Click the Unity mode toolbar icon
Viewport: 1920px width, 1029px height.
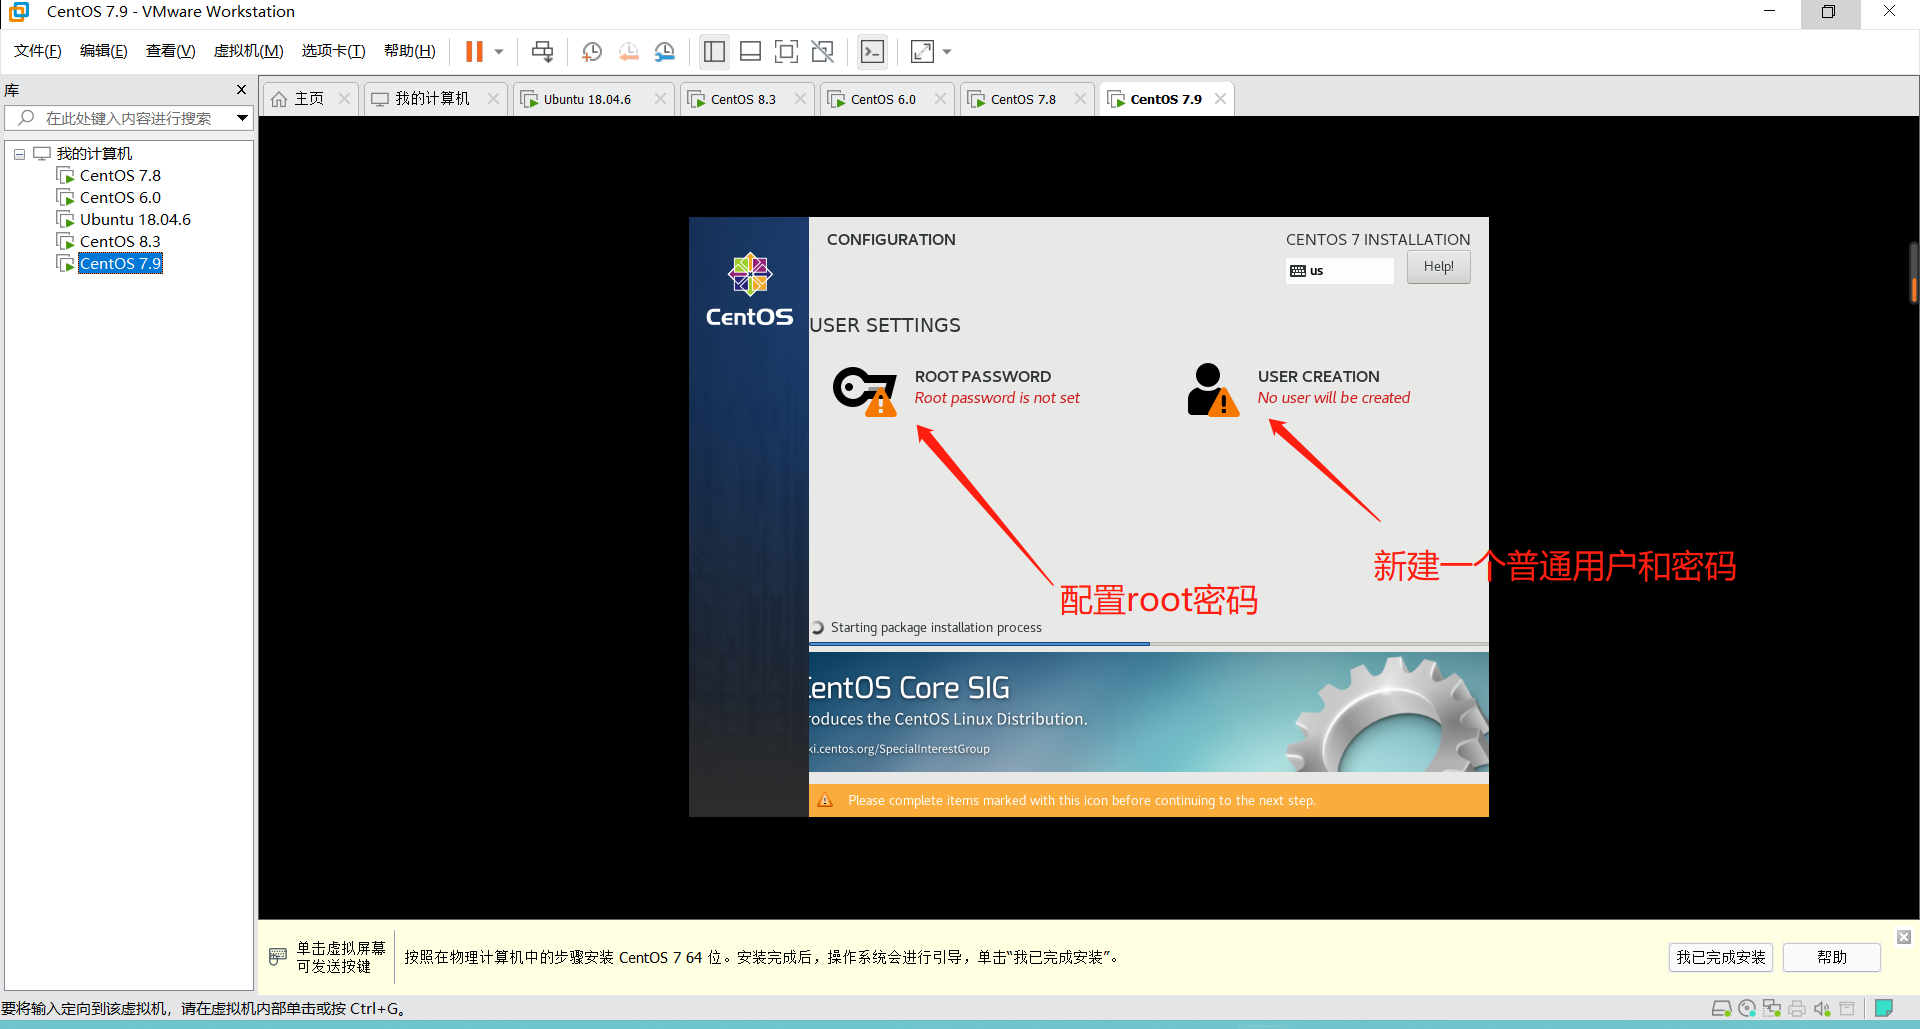823,51
